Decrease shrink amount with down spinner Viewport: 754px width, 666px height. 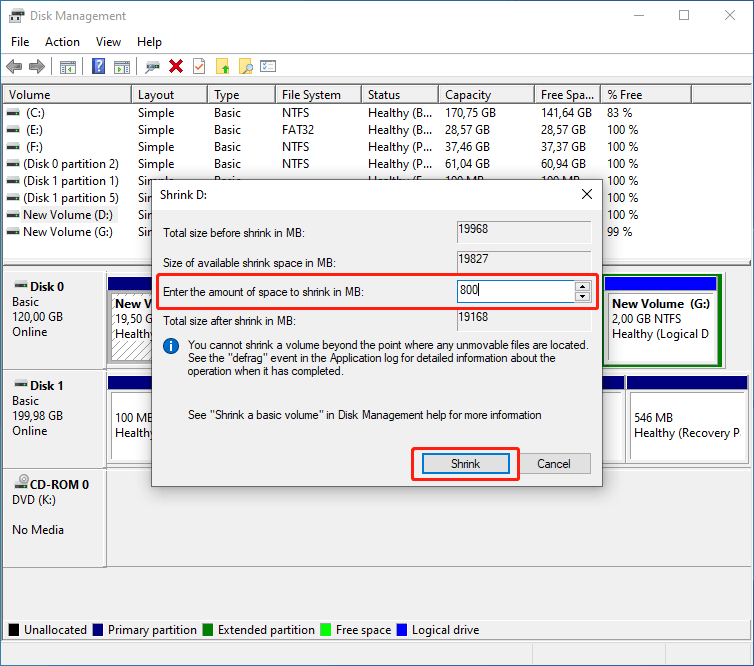click(x=582, y=296)
